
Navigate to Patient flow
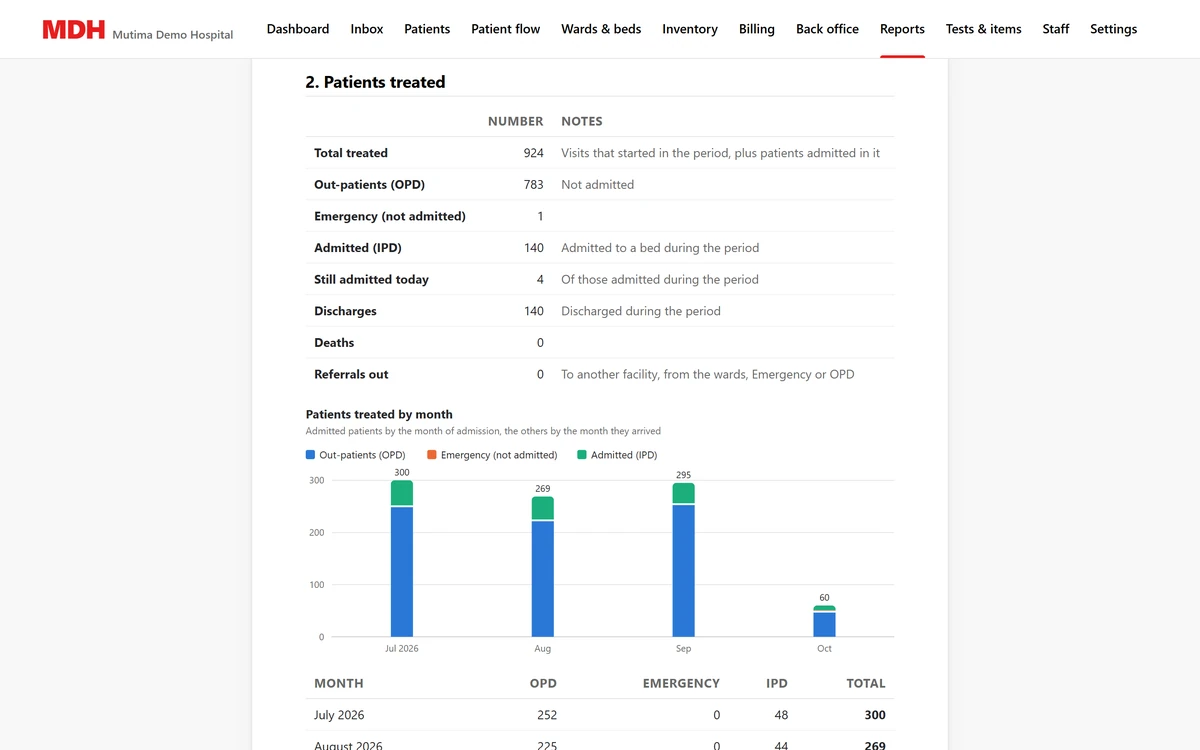[506, 29]
